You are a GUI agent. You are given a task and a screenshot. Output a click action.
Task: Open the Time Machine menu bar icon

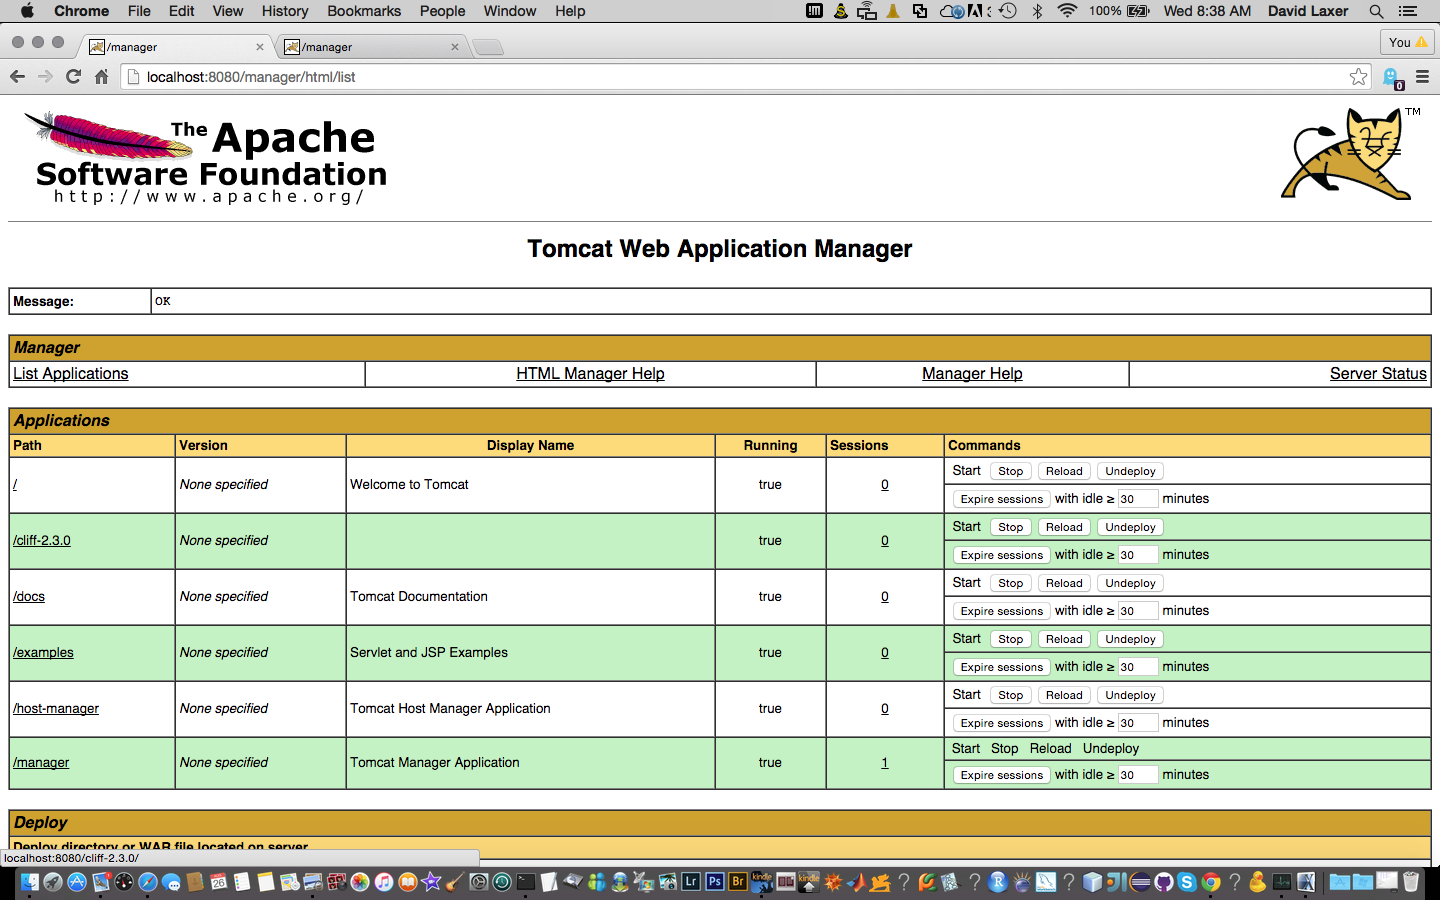pyautogui.click(x=1008, y=11)
